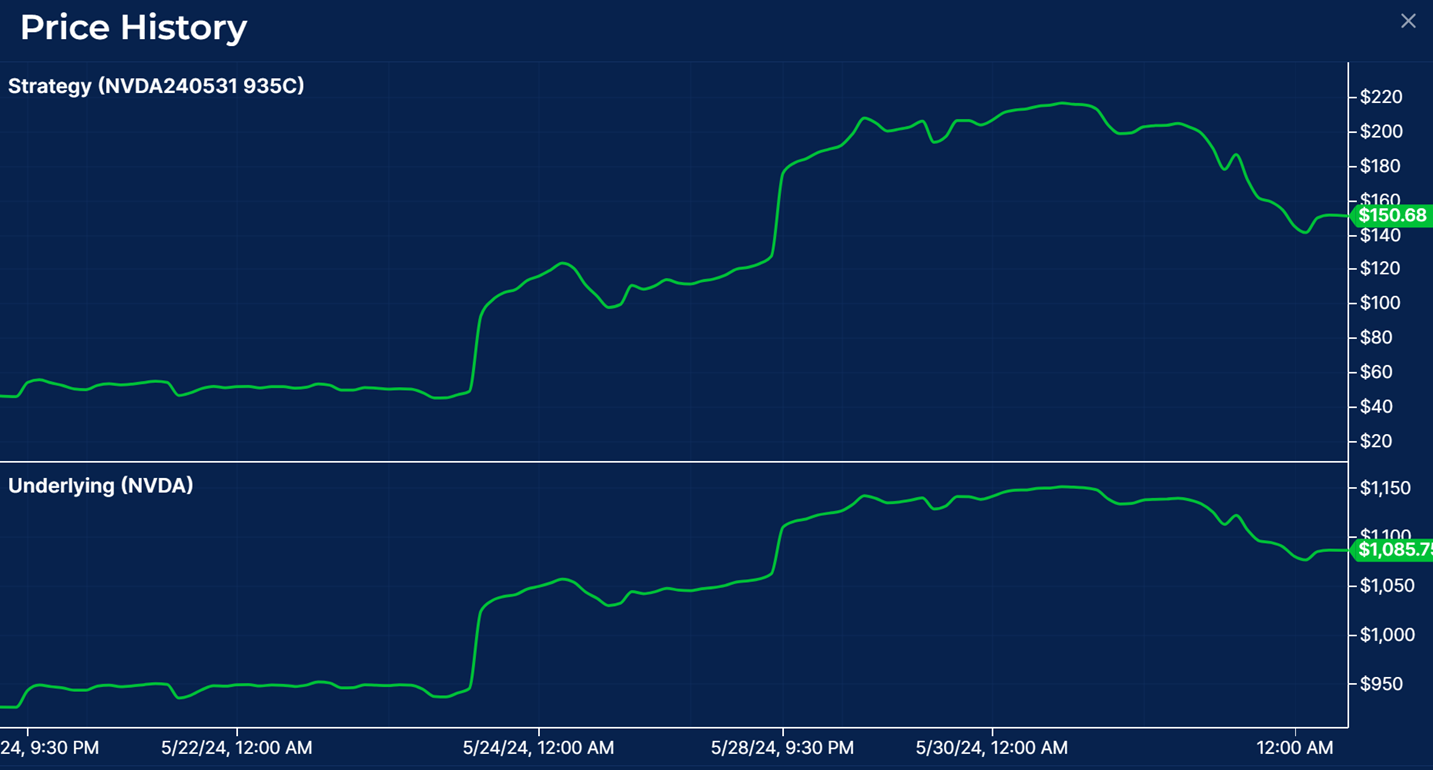1433x770 pixels.
Task: Close the Price History panel
Action: [x=1408, y=21]
